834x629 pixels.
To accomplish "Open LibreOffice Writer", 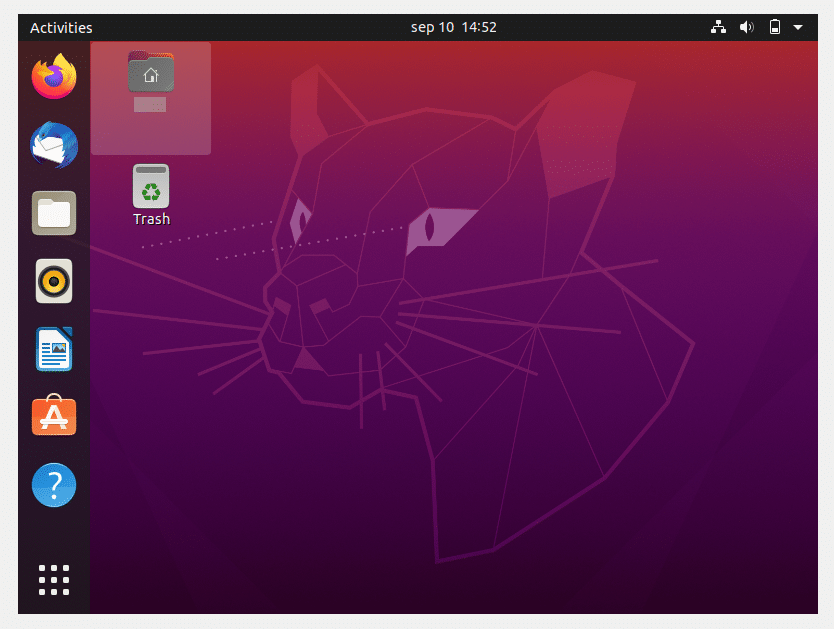I will coord(53,349).
